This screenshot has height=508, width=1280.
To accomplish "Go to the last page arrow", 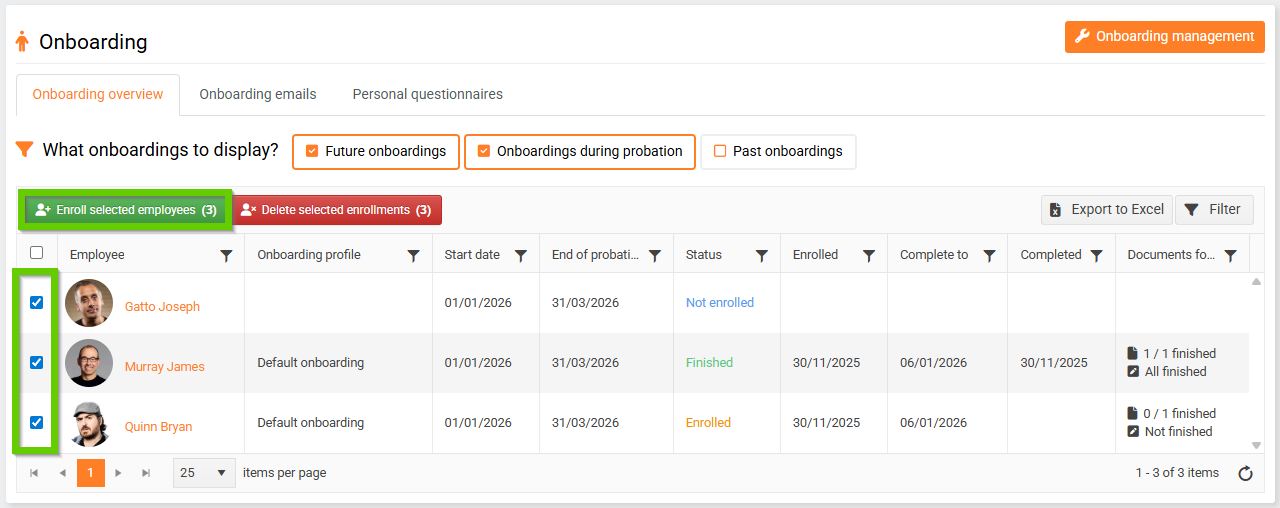I will click(146, 473).
